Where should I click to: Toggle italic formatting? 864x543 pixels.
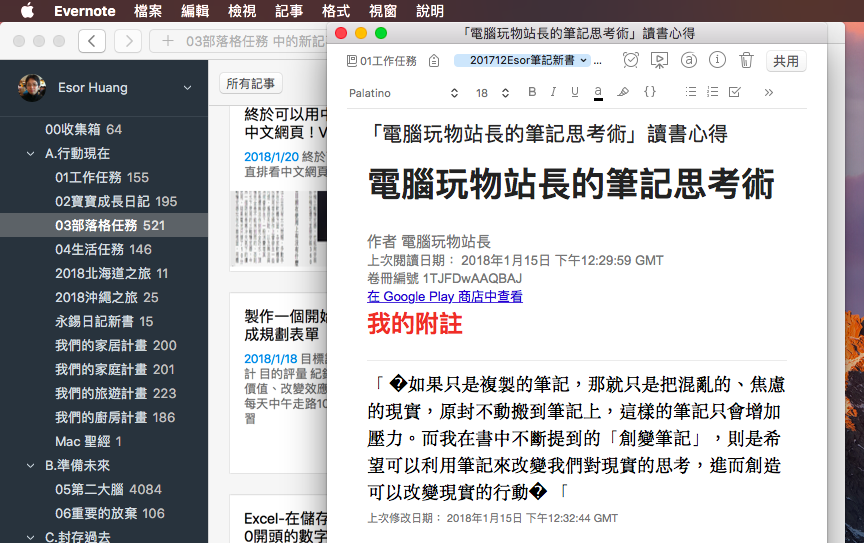553,92
